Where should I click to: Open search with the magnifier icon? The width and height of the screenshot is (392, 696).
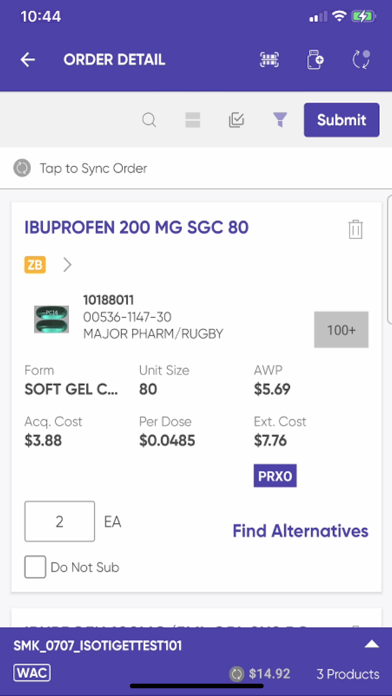[x=149, y=120]
